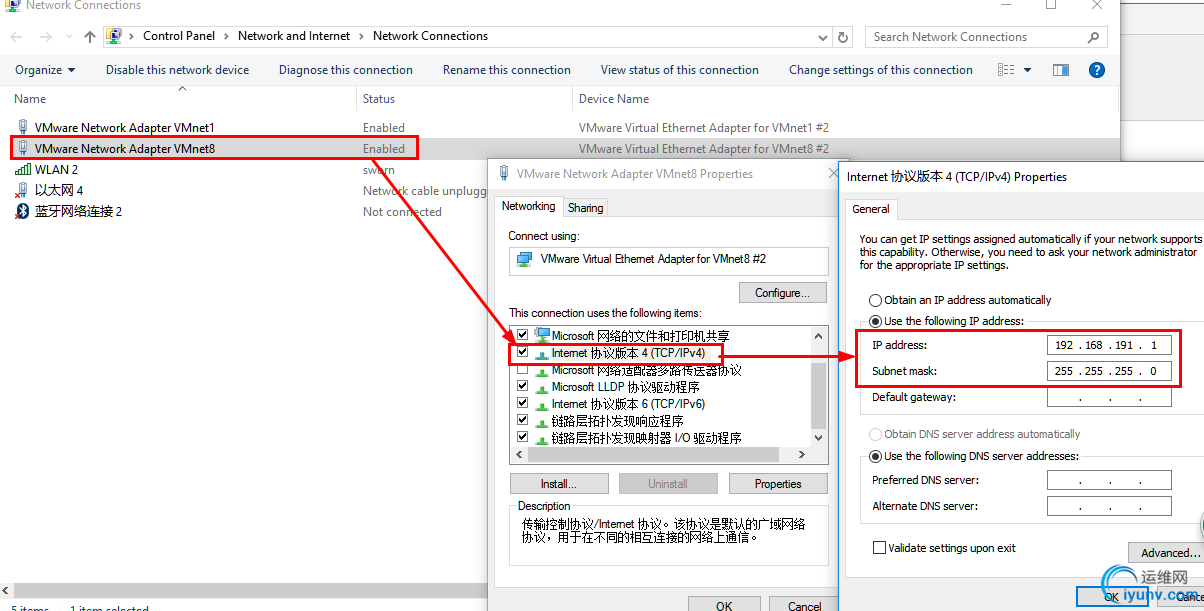Refresh the Network Connections address bar
The image size is (1204, 611).
843,37
